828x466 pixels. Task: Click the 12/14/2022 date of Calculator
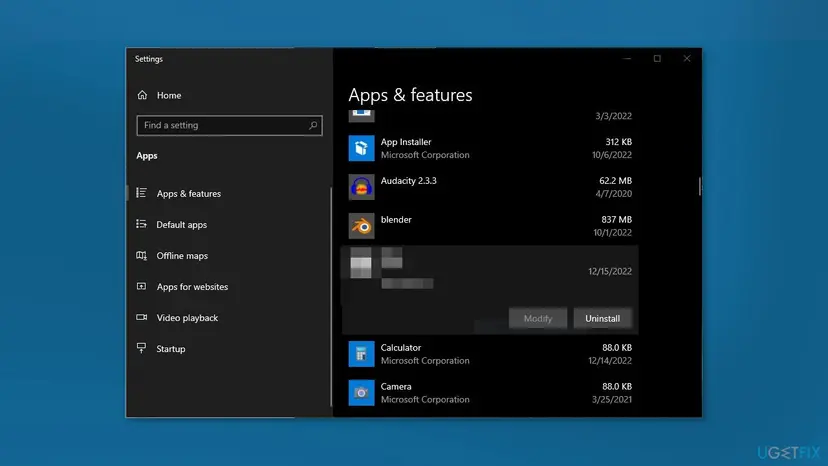[x=610, y=360]
